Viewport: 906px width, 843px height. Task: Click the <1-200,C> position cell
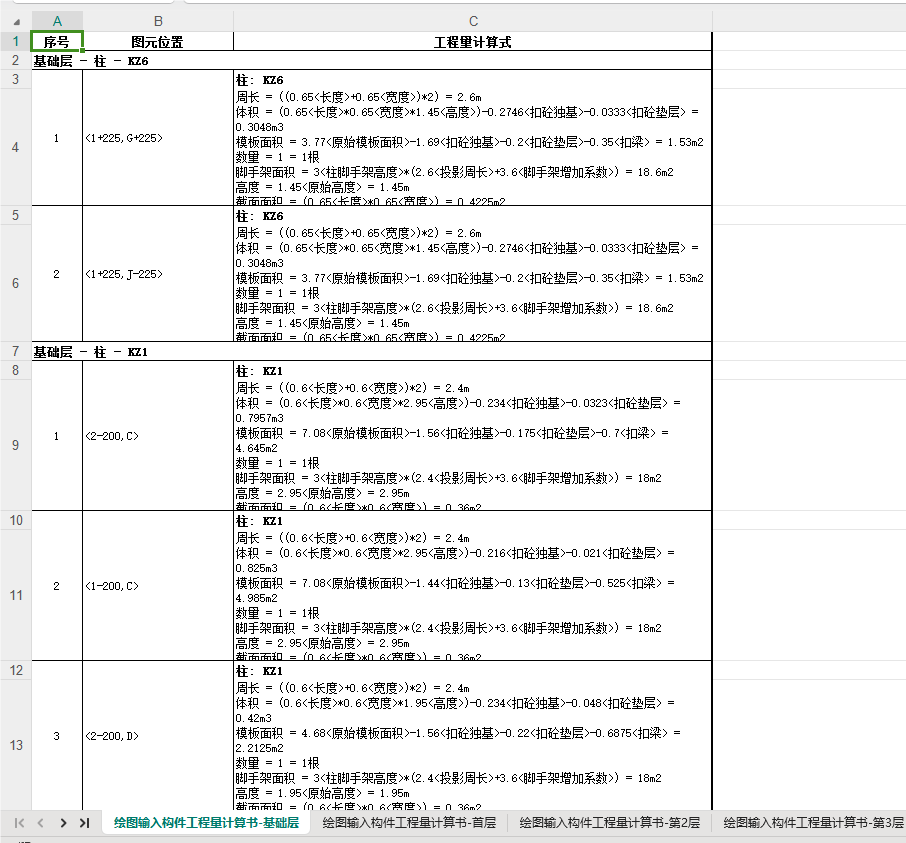pos(158,586)
